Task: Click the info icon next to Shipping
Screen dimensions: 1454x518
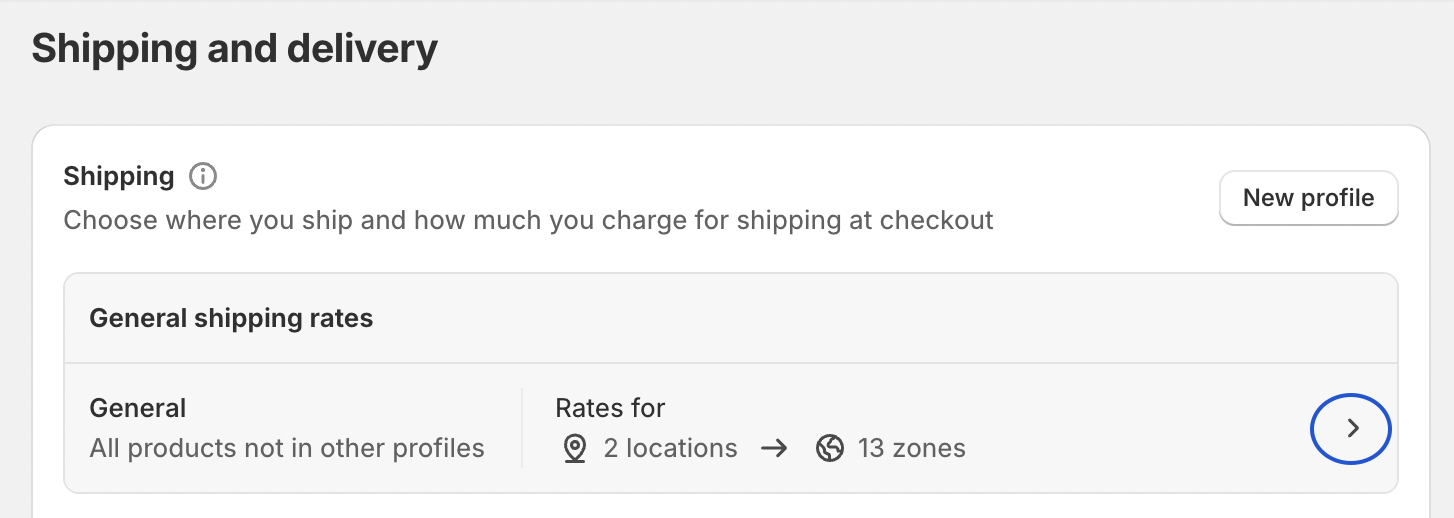Action: click(203, 177)
